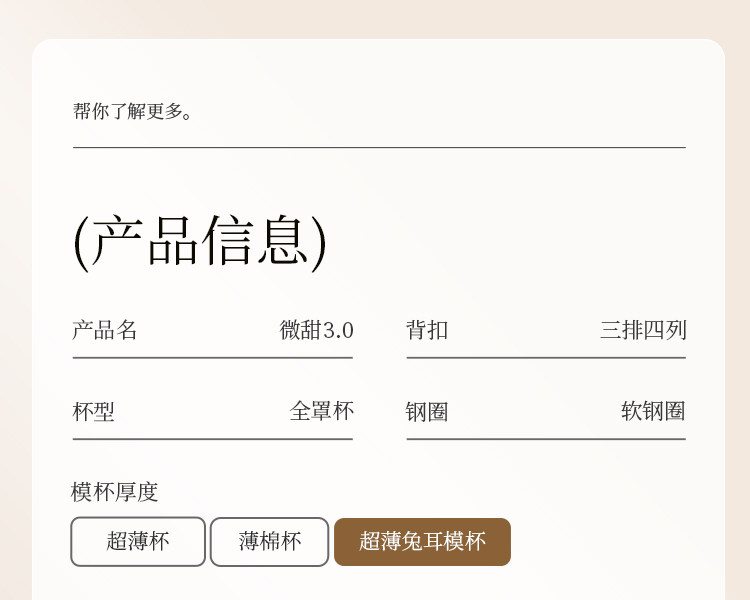
Task: Click the 产品名 field label
Action: click(x=104, y=330)
